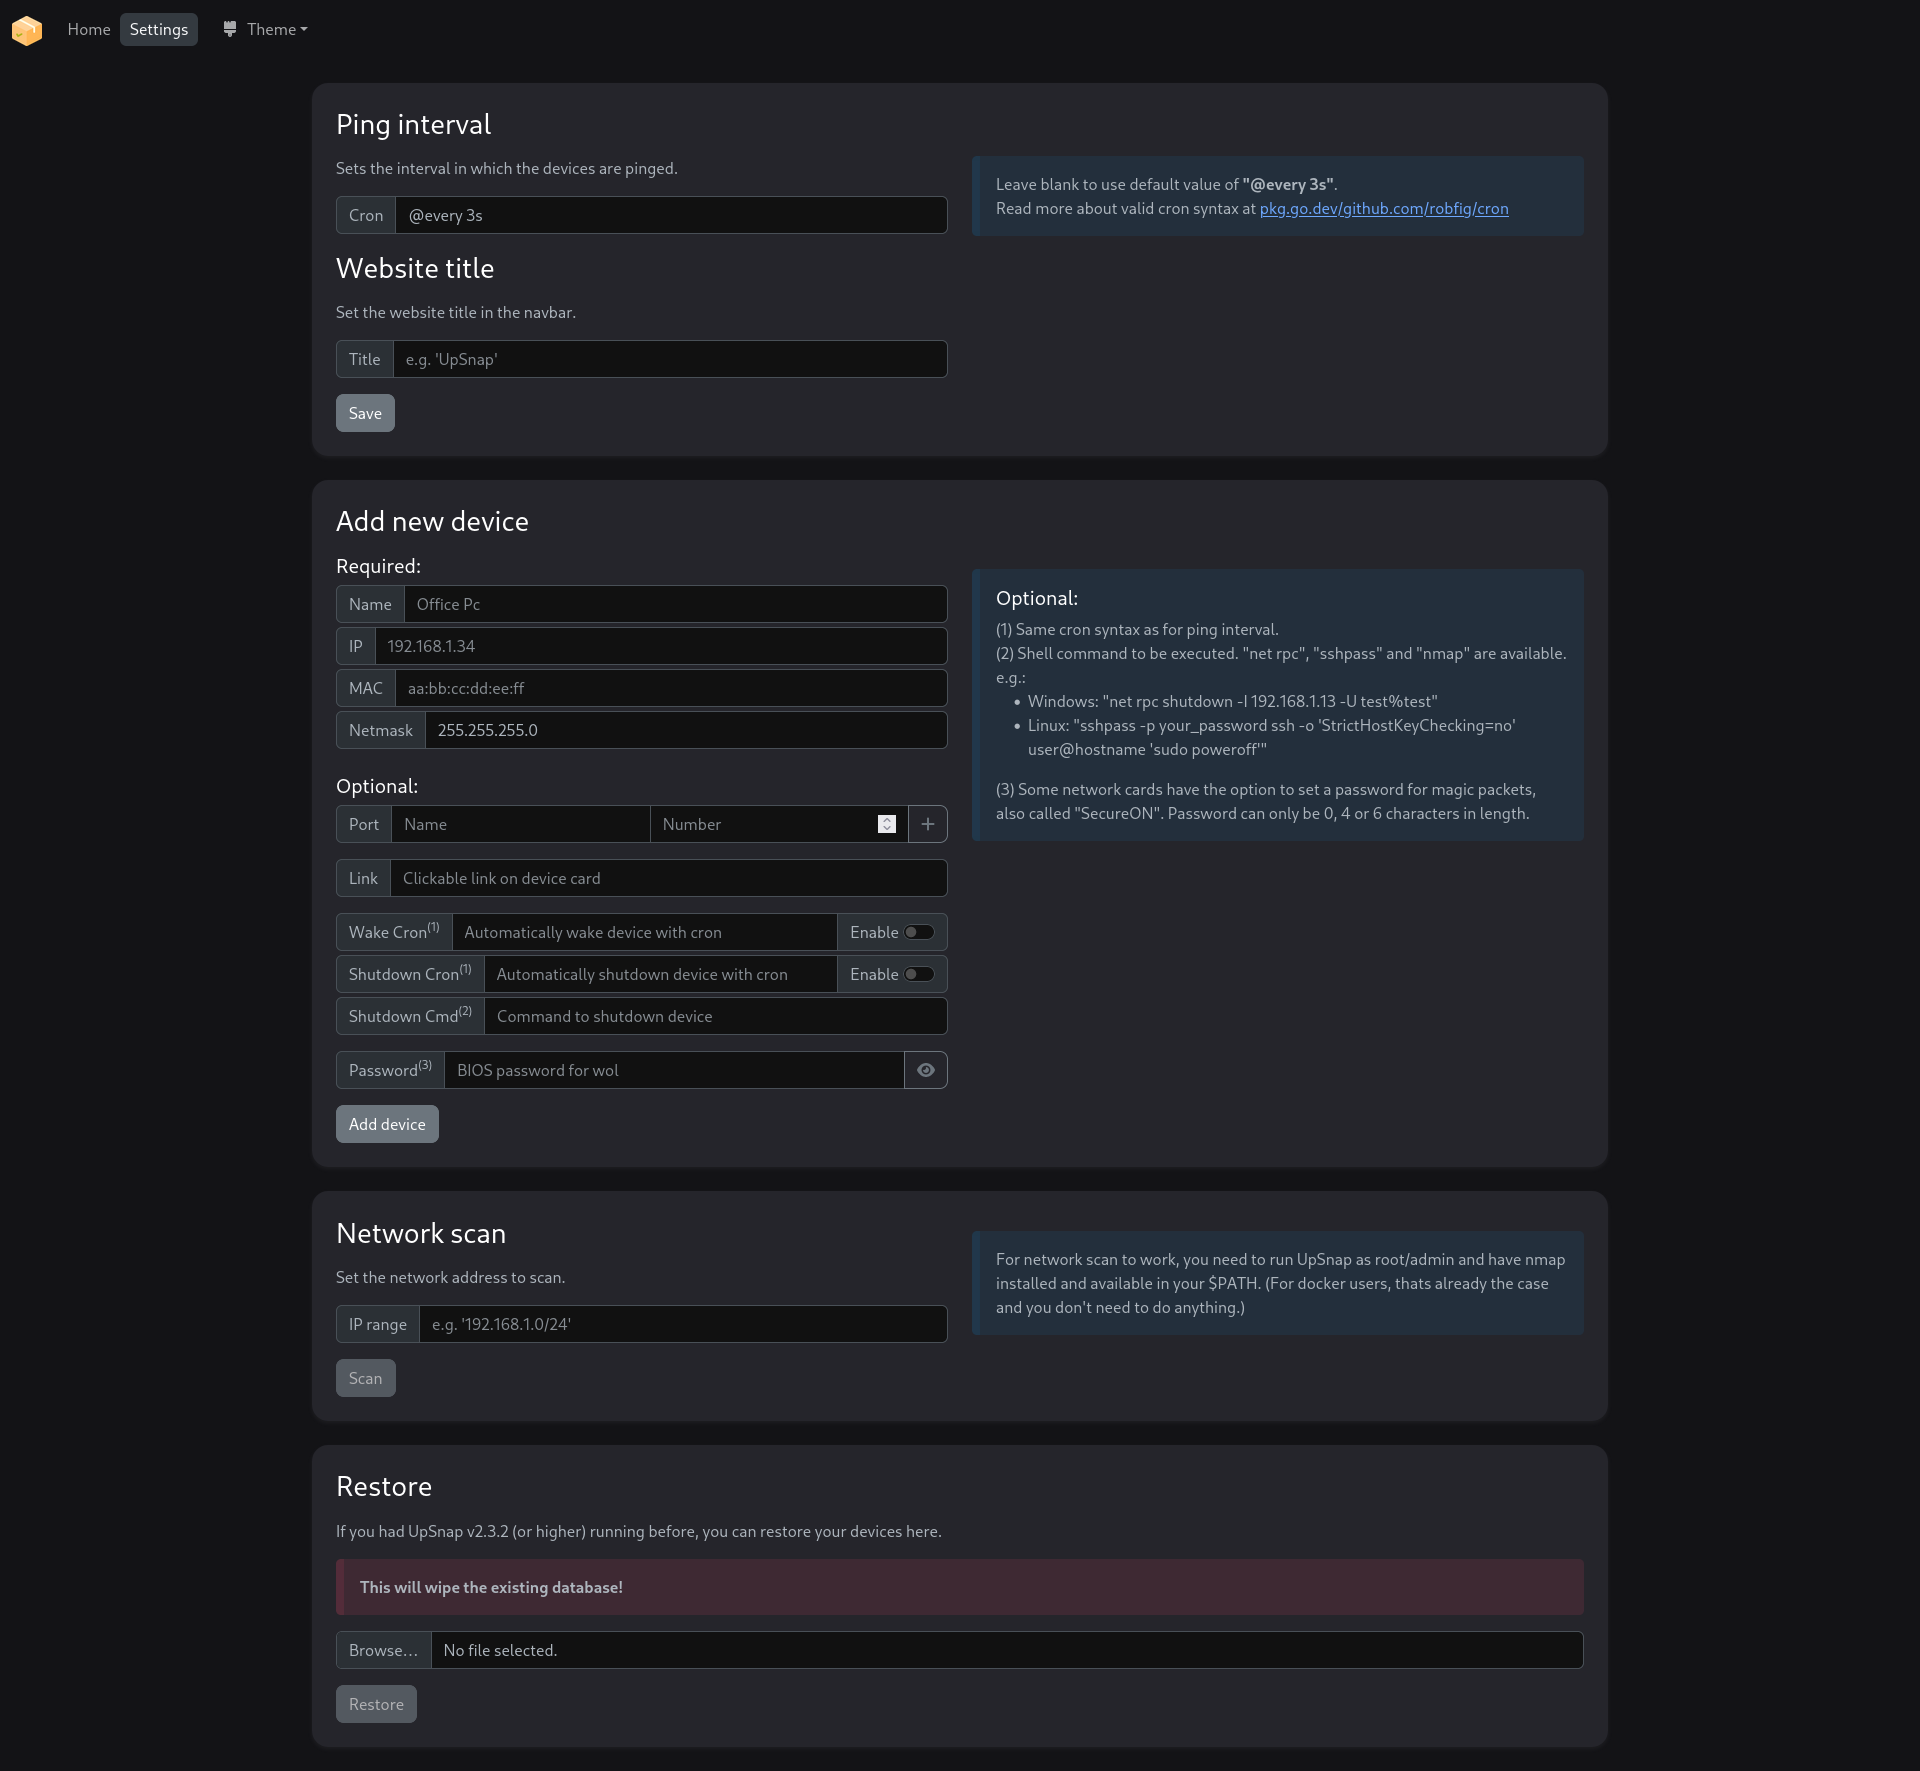The width and height of the screenshot is (1920, 1771).
Task: Enable the Shutdown Cron toggle
Action: 919,974
